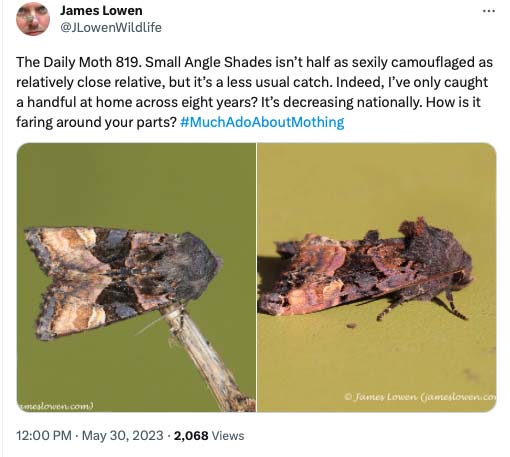Open the @JLowenWildlife handle
Viewport: 510px width, 457px height.
(x=111, y=27)
